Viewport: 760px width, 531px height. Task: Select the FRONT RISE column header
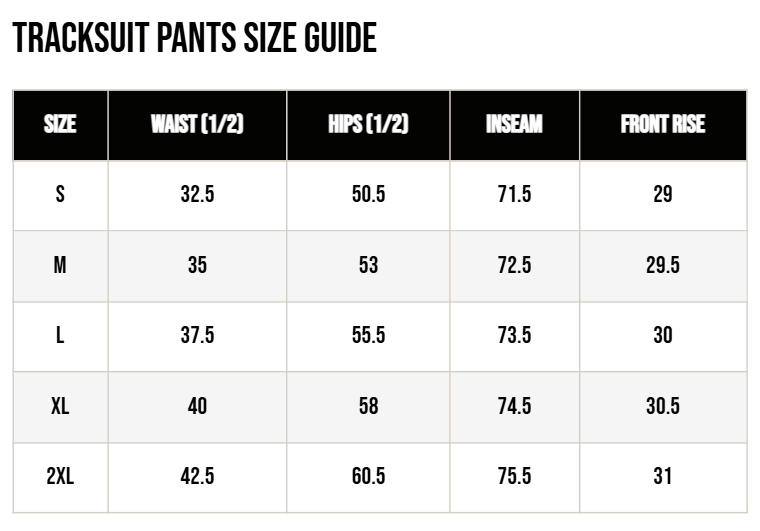coord(663,124)
